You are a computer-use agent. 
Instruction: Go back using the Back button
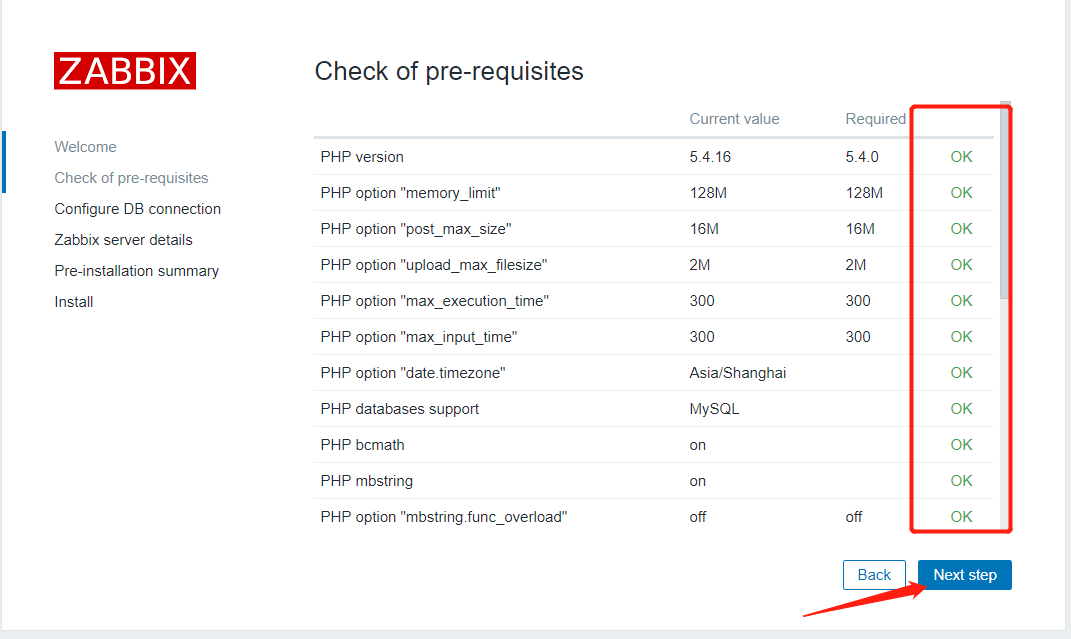click(x=874, y=575)
